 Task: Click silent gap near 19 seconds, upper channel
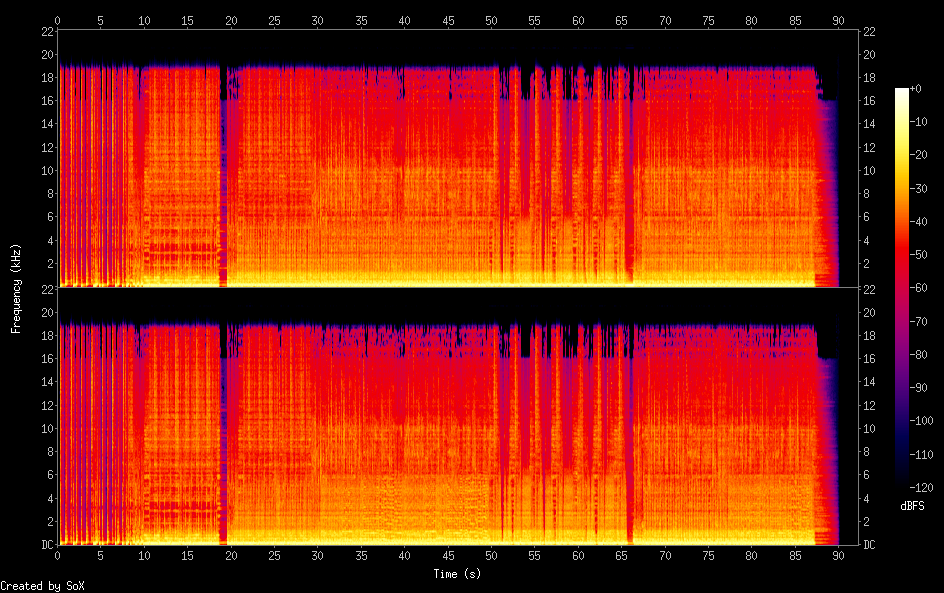[223, 180]
